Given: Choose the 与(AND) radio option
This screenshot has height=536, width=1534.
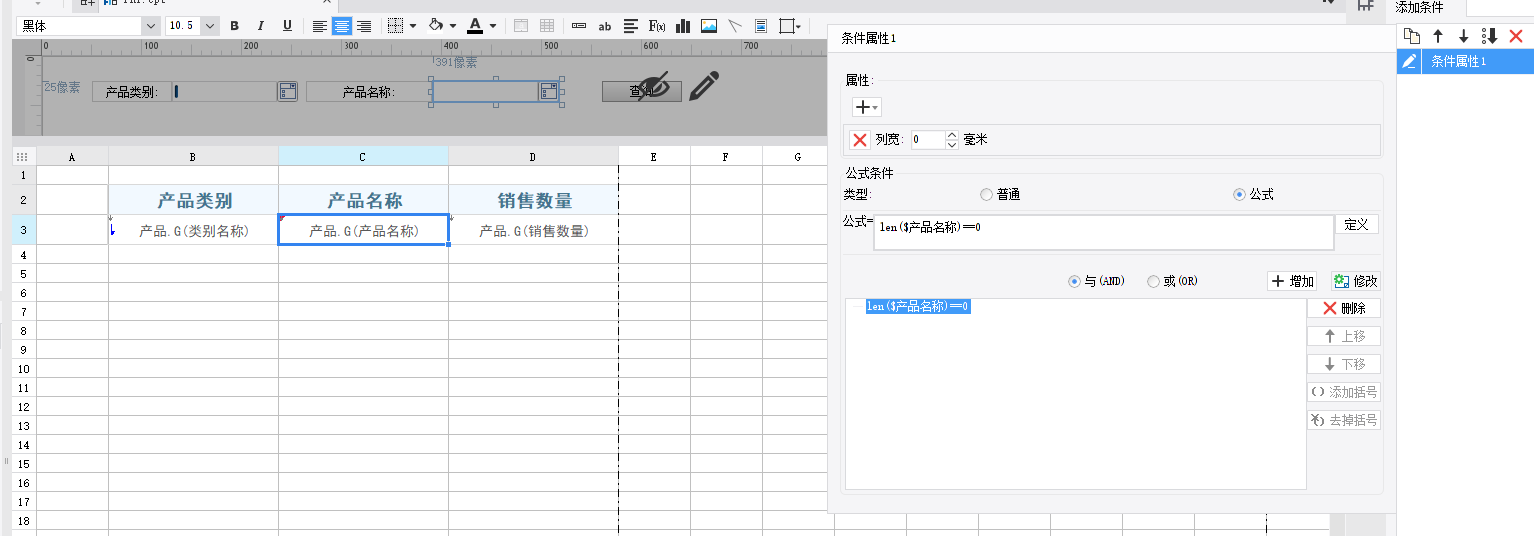Looking at the screenshot, I should (x=1075, y=282).
